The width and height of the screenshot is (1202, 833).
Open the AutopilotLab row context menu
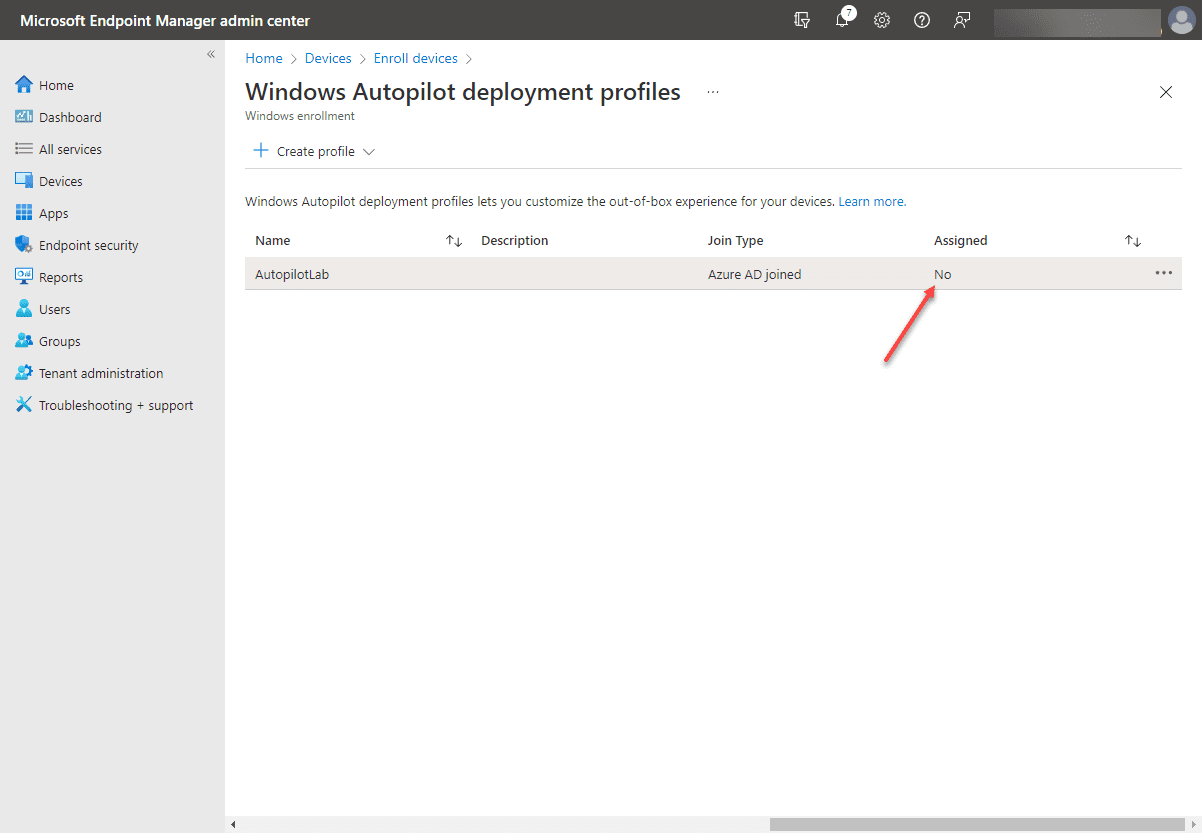click(x=1163, y=272)
